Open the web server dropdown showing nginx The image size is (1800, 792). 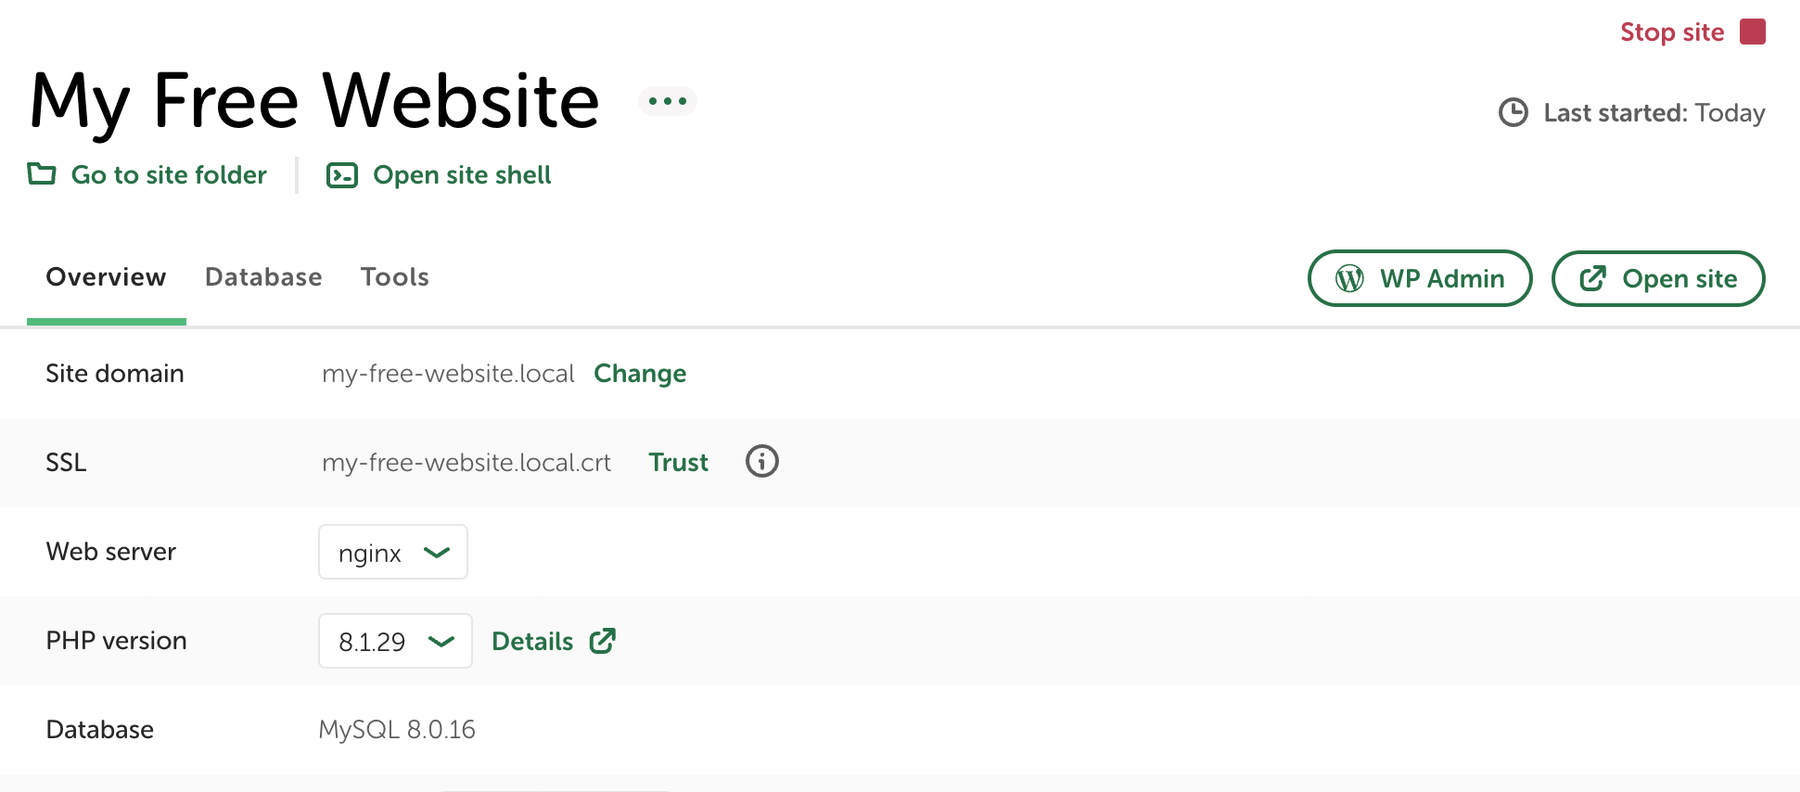393,551
